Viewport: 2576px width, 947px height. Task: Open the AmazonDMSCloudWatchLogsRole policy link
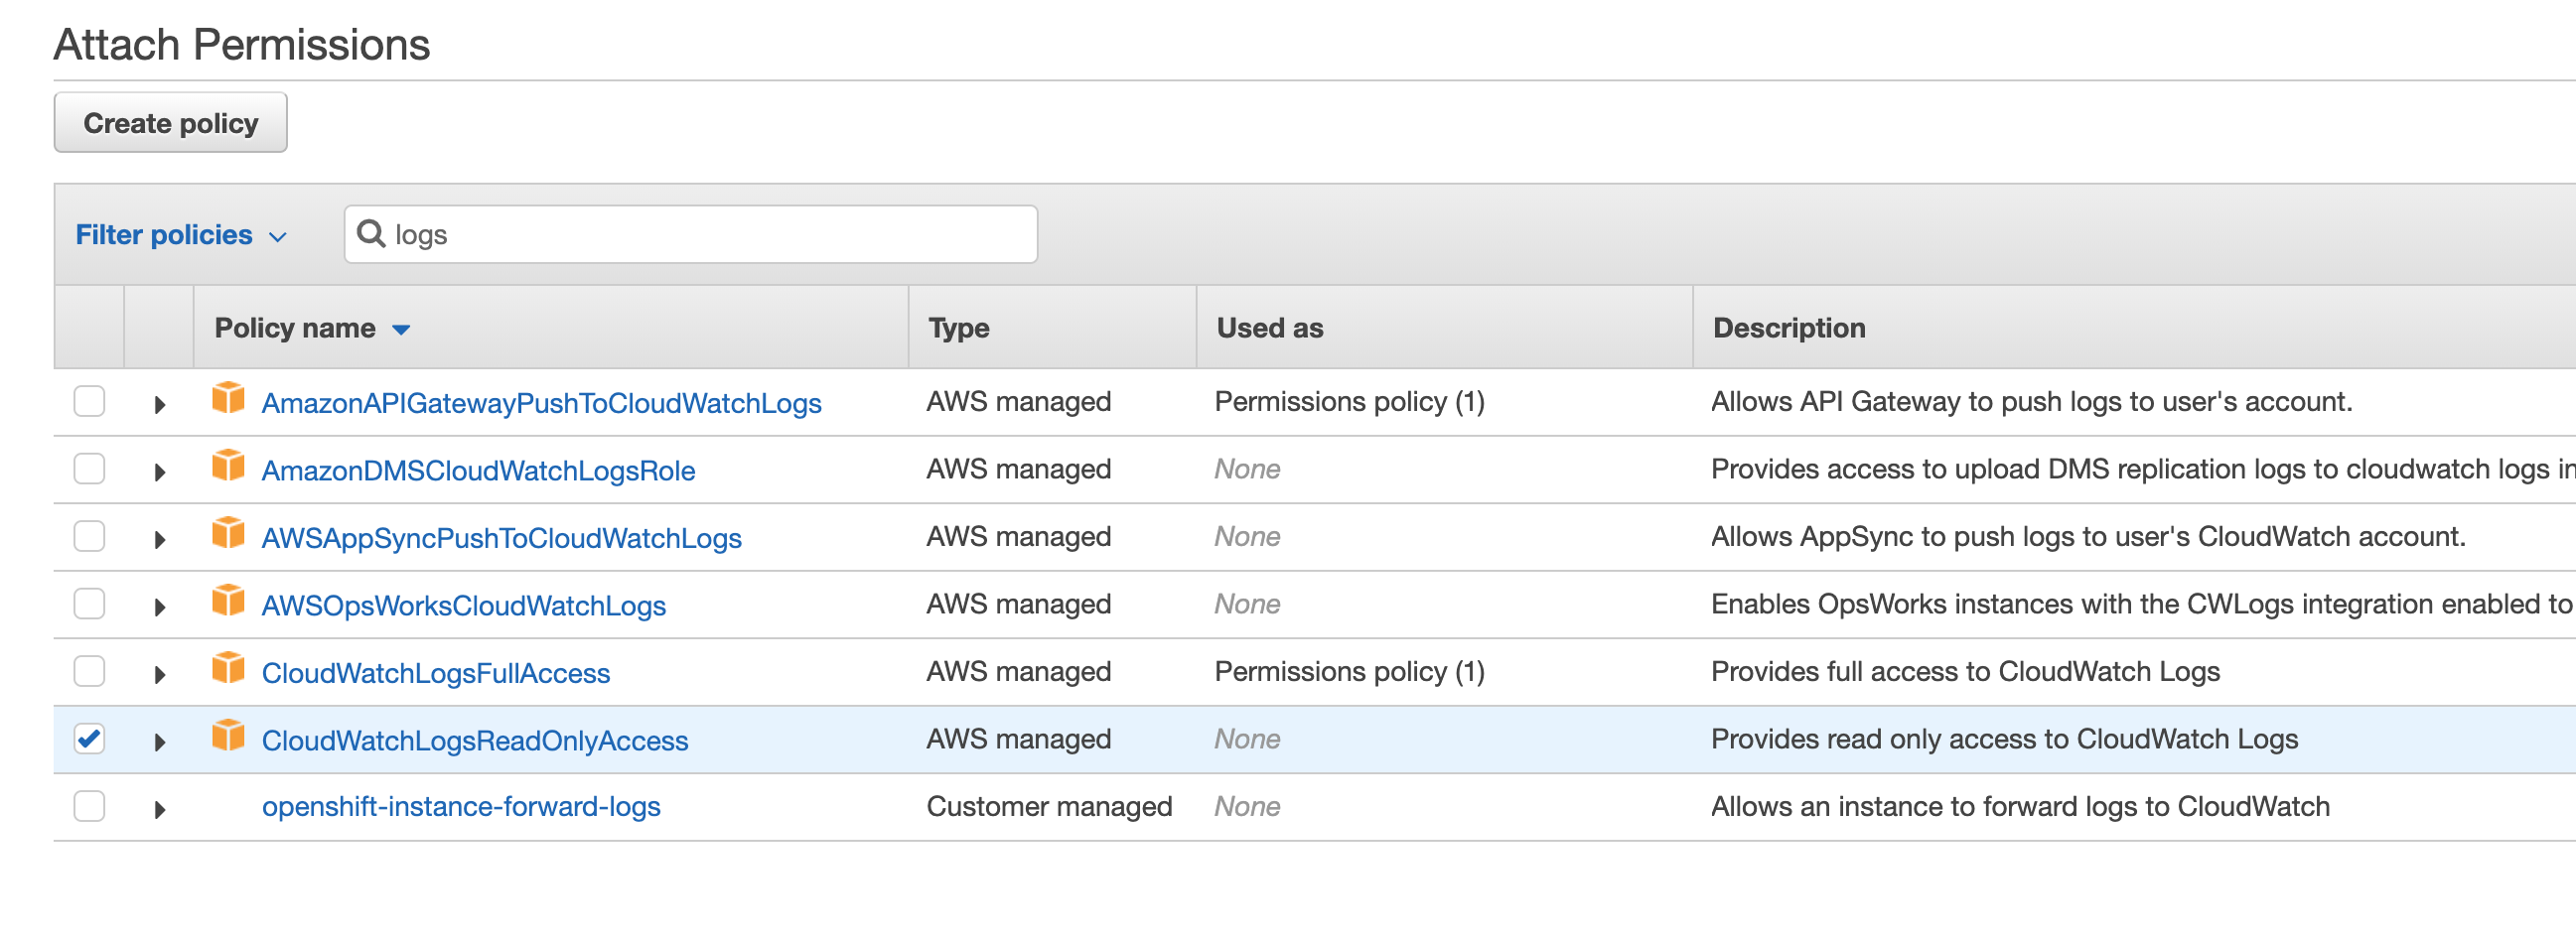pyautogui.click(x=478, y=470)
